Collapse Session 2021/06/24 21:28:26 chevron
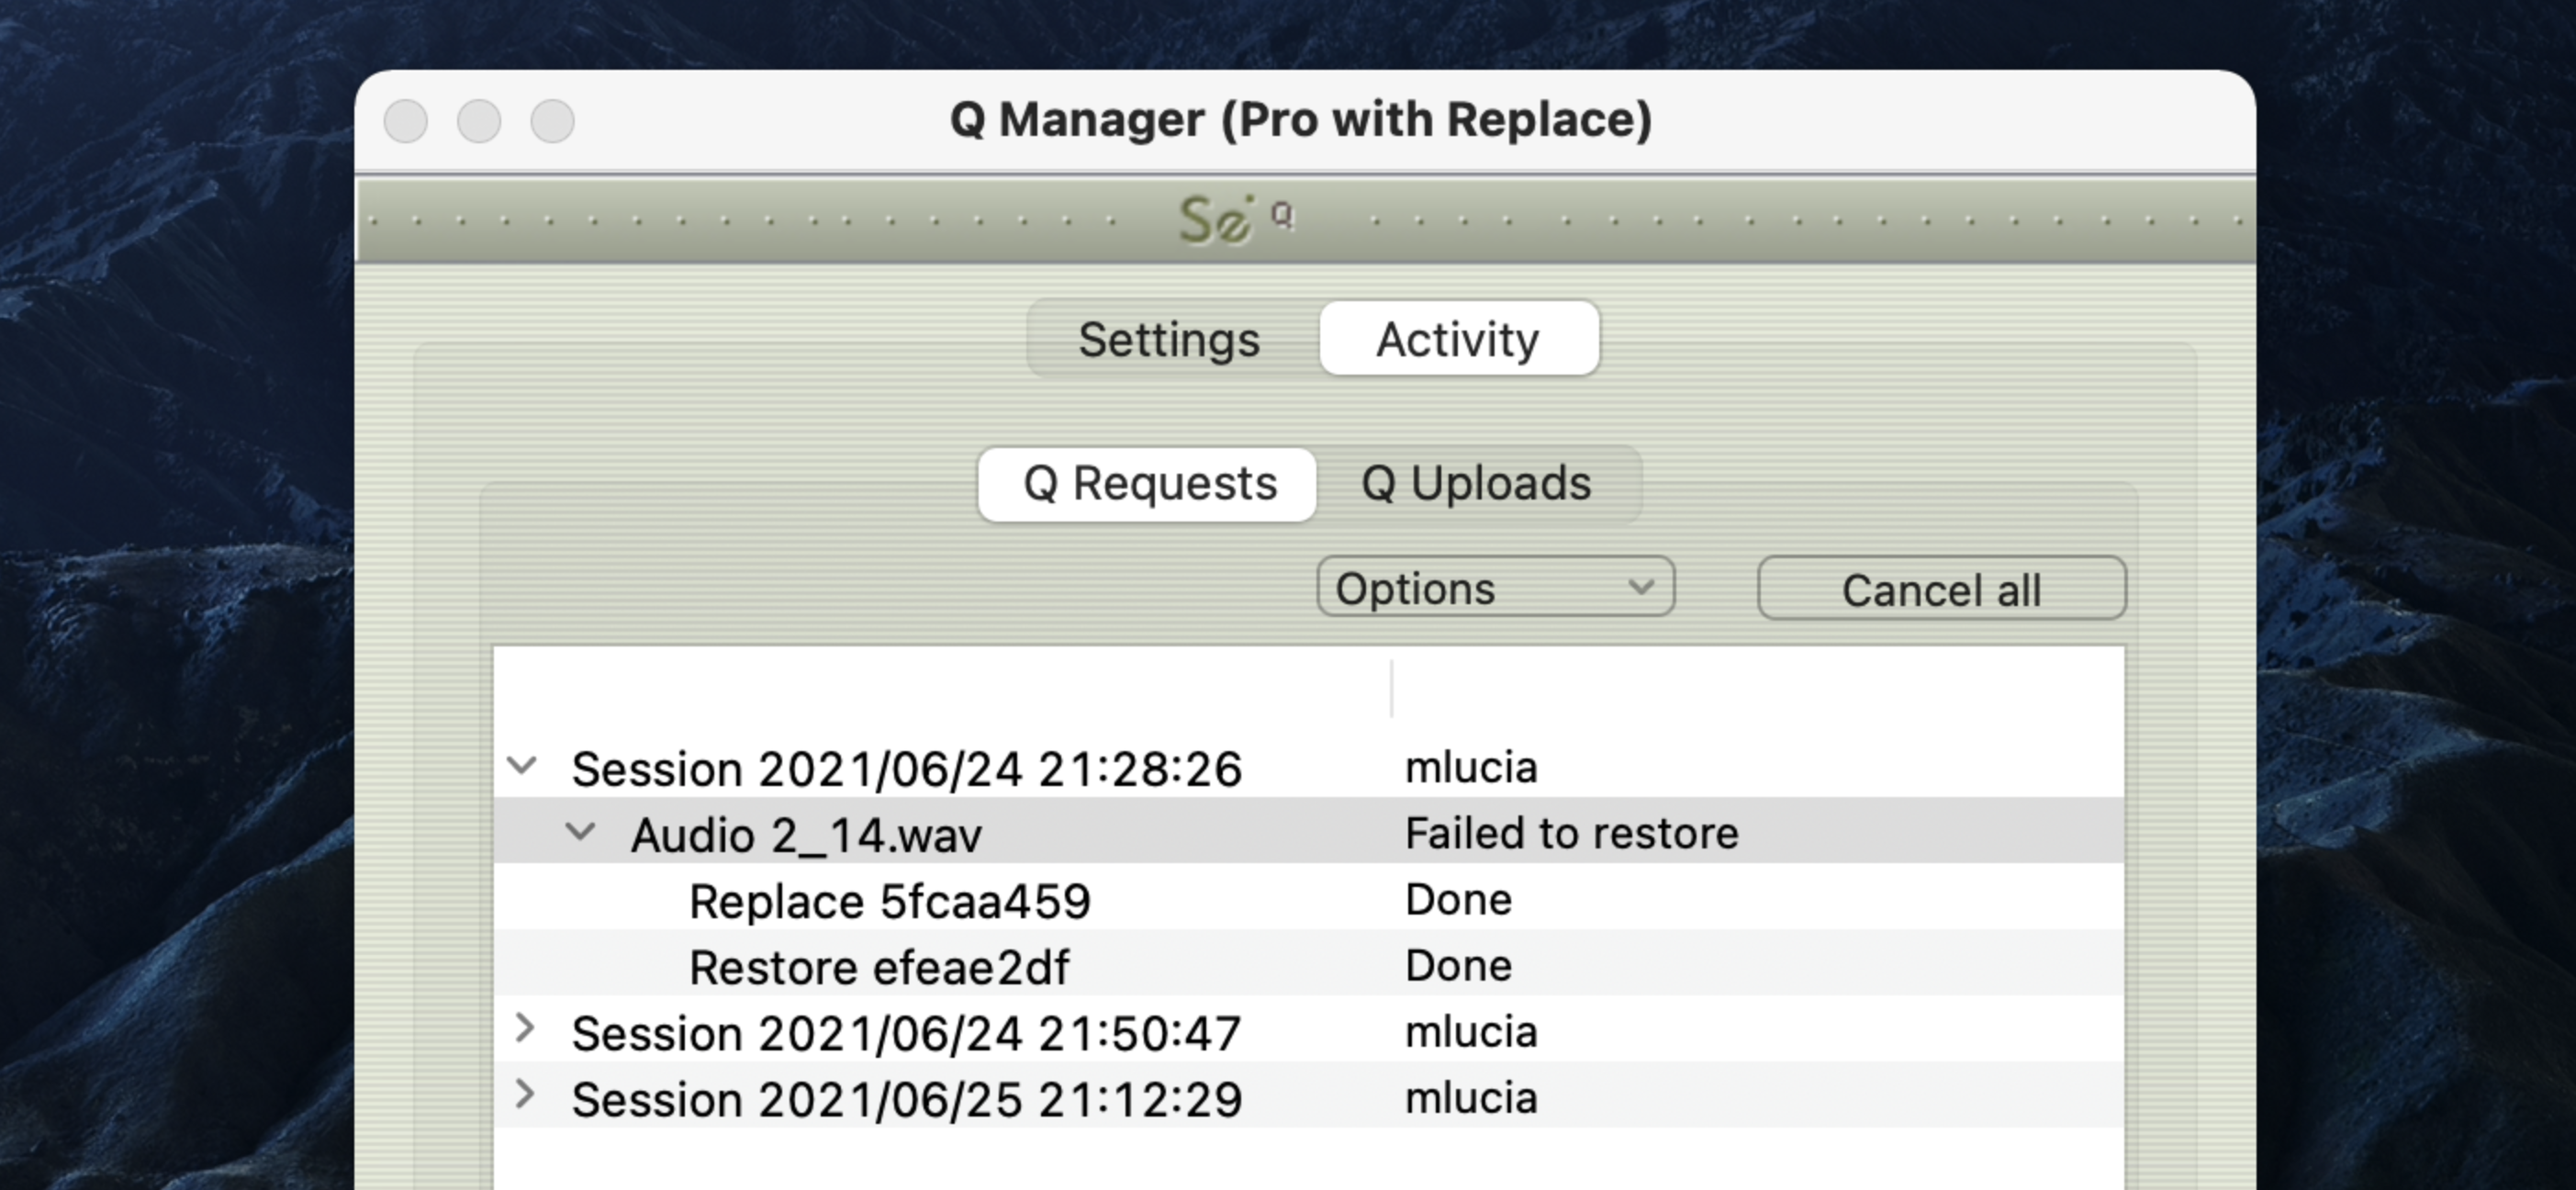Image resolution: width=2576 pixels, height=1190 pixels. click(522, 767)
